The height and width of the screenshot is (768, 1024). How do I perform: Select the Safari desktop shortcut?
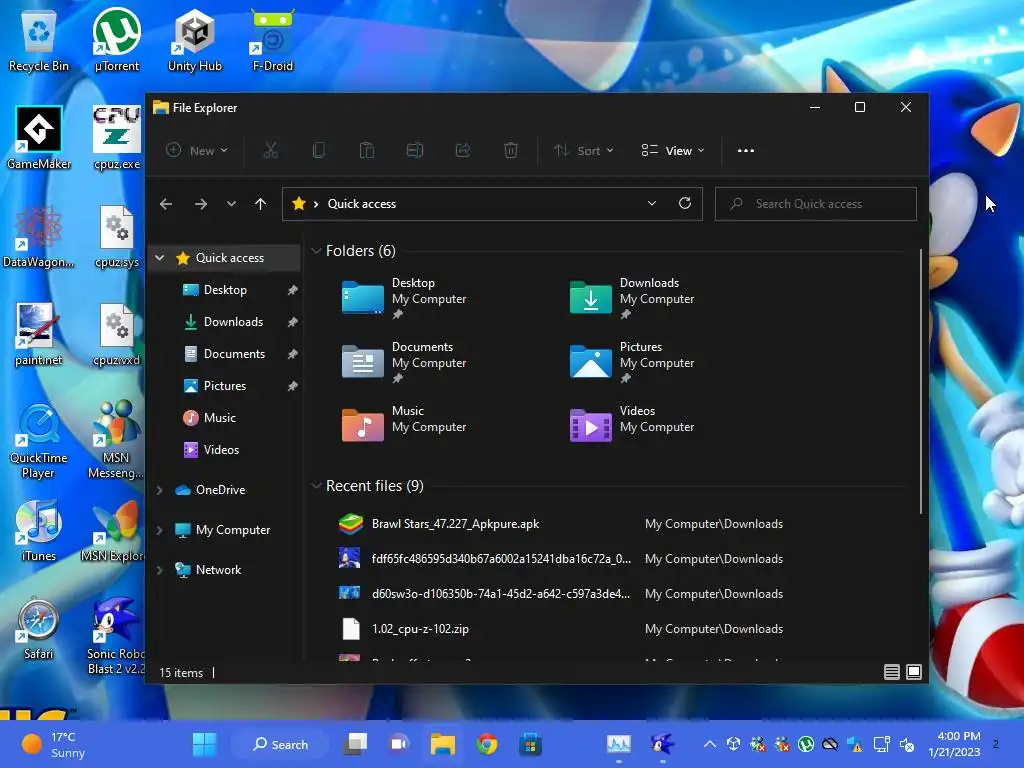(x=39, y=628)
